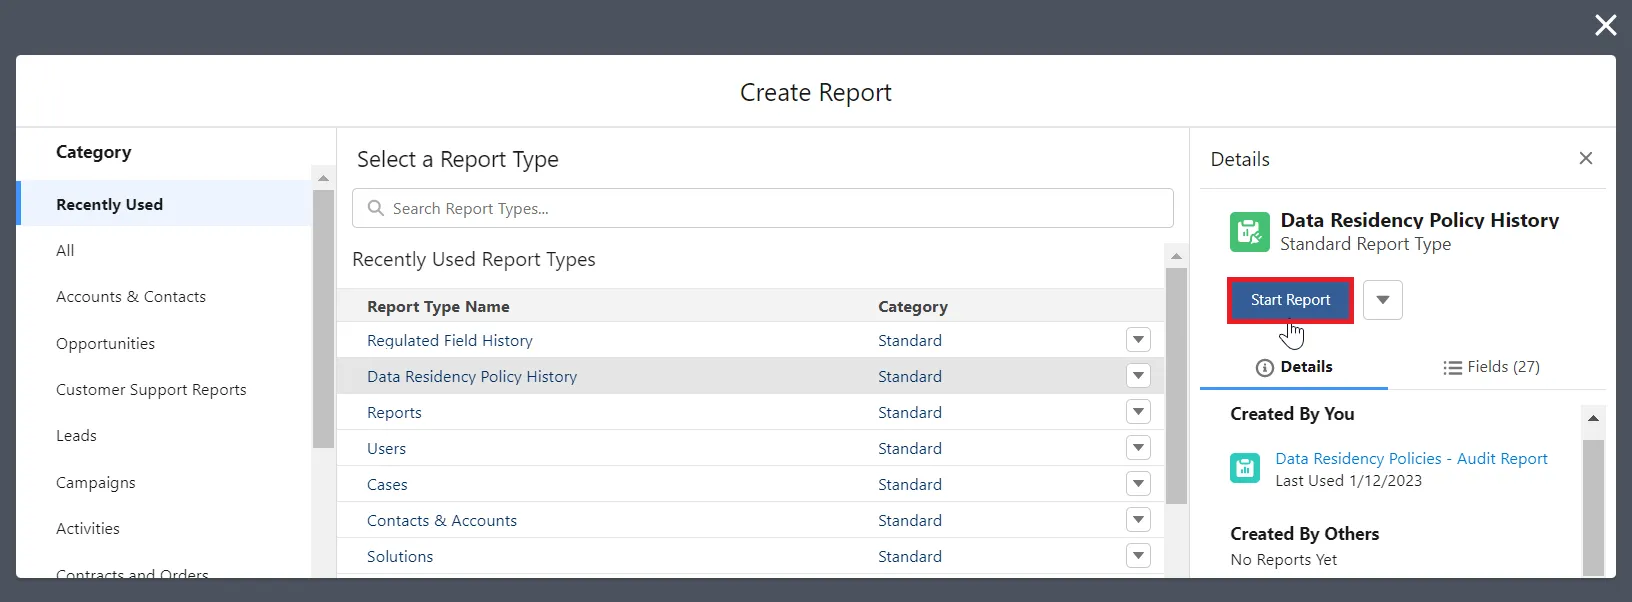The image size is (1632, 602).
Task: Select Customer Support Reports category
Action: click(x=151, y=389)
